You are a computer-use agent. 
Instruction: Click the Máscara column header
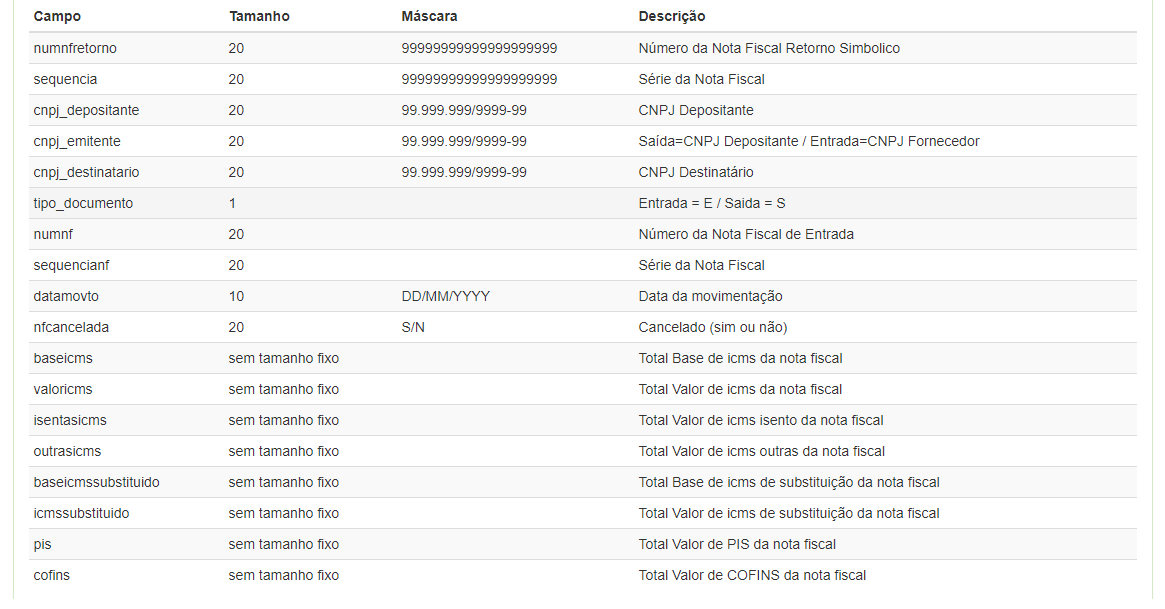429,17
